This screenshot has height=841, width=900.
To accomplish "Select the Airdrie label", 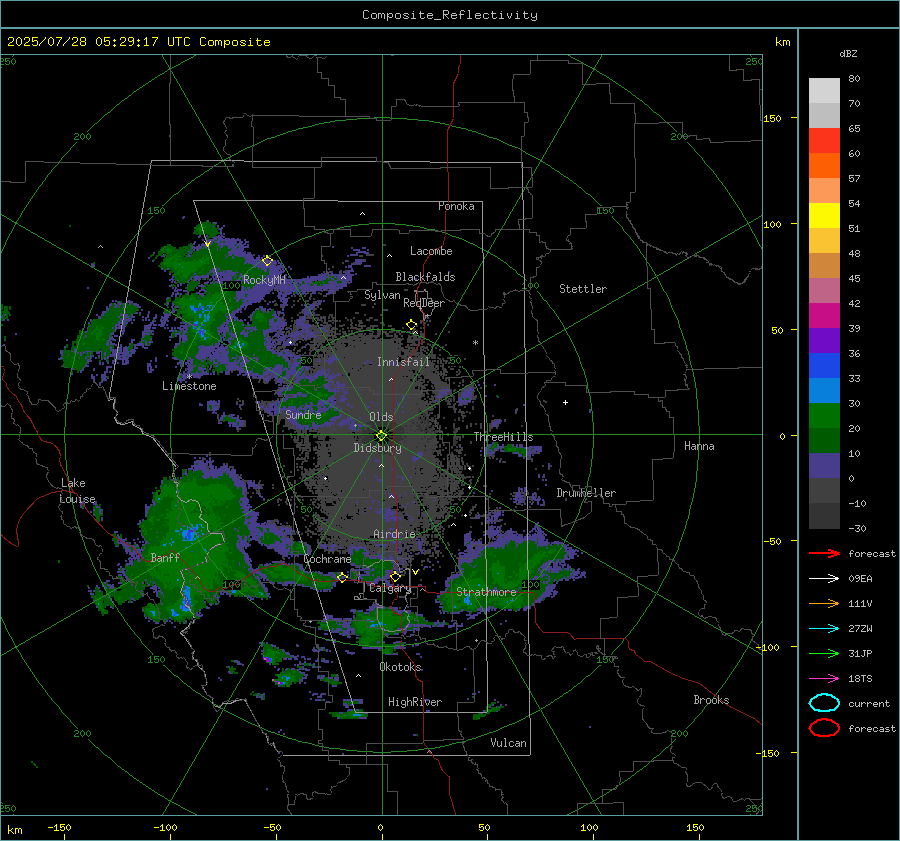I will click(394, 534).
